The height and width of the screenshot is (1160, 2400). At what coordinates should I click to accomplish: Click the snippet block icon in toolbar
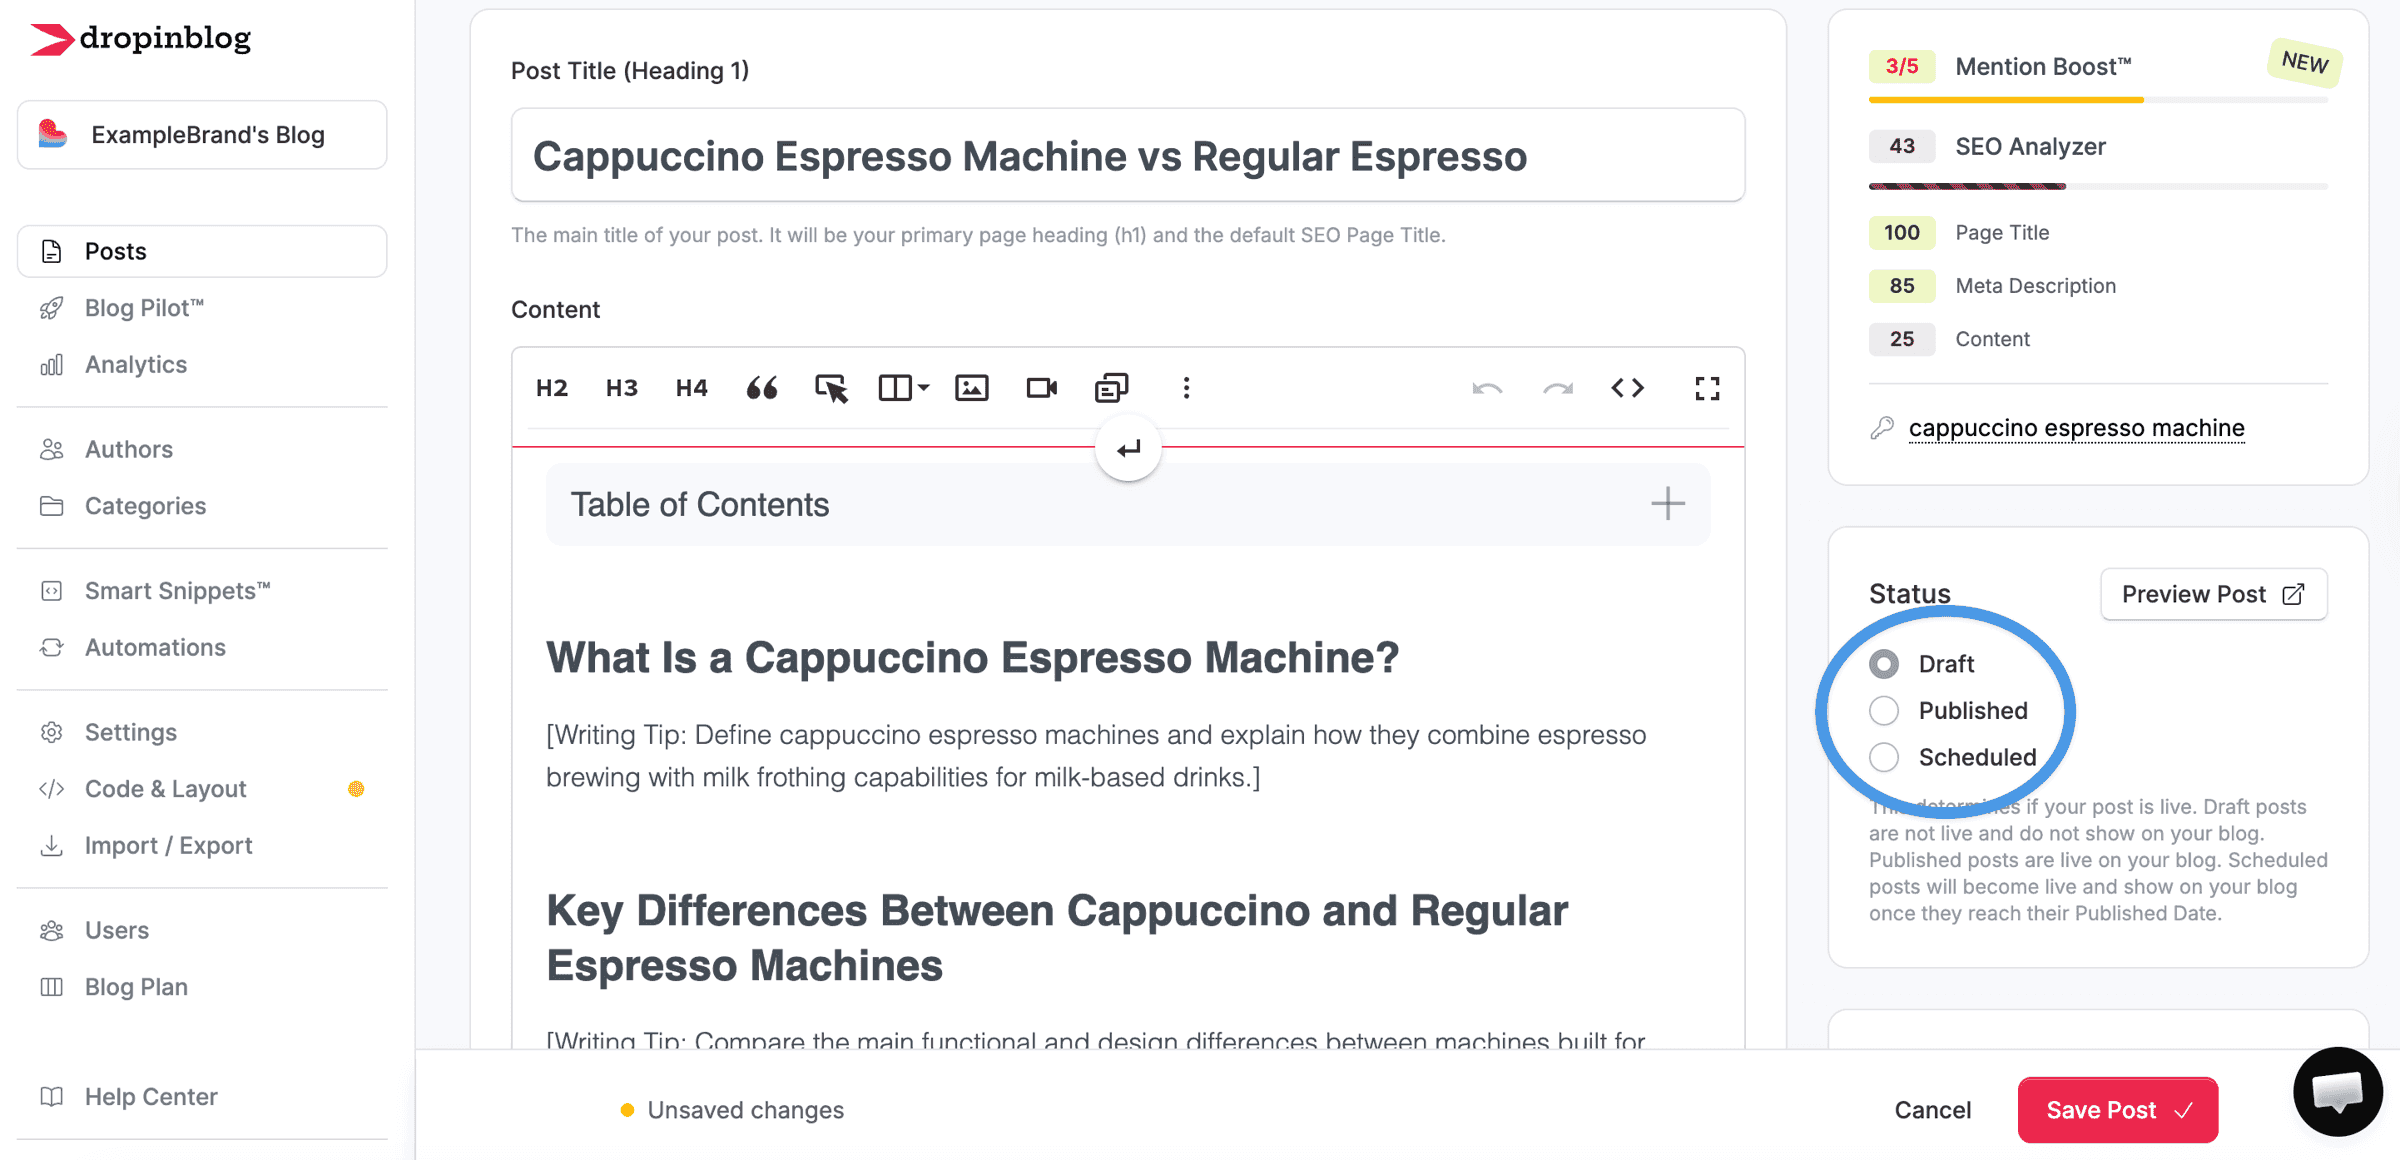(1111, 388)
